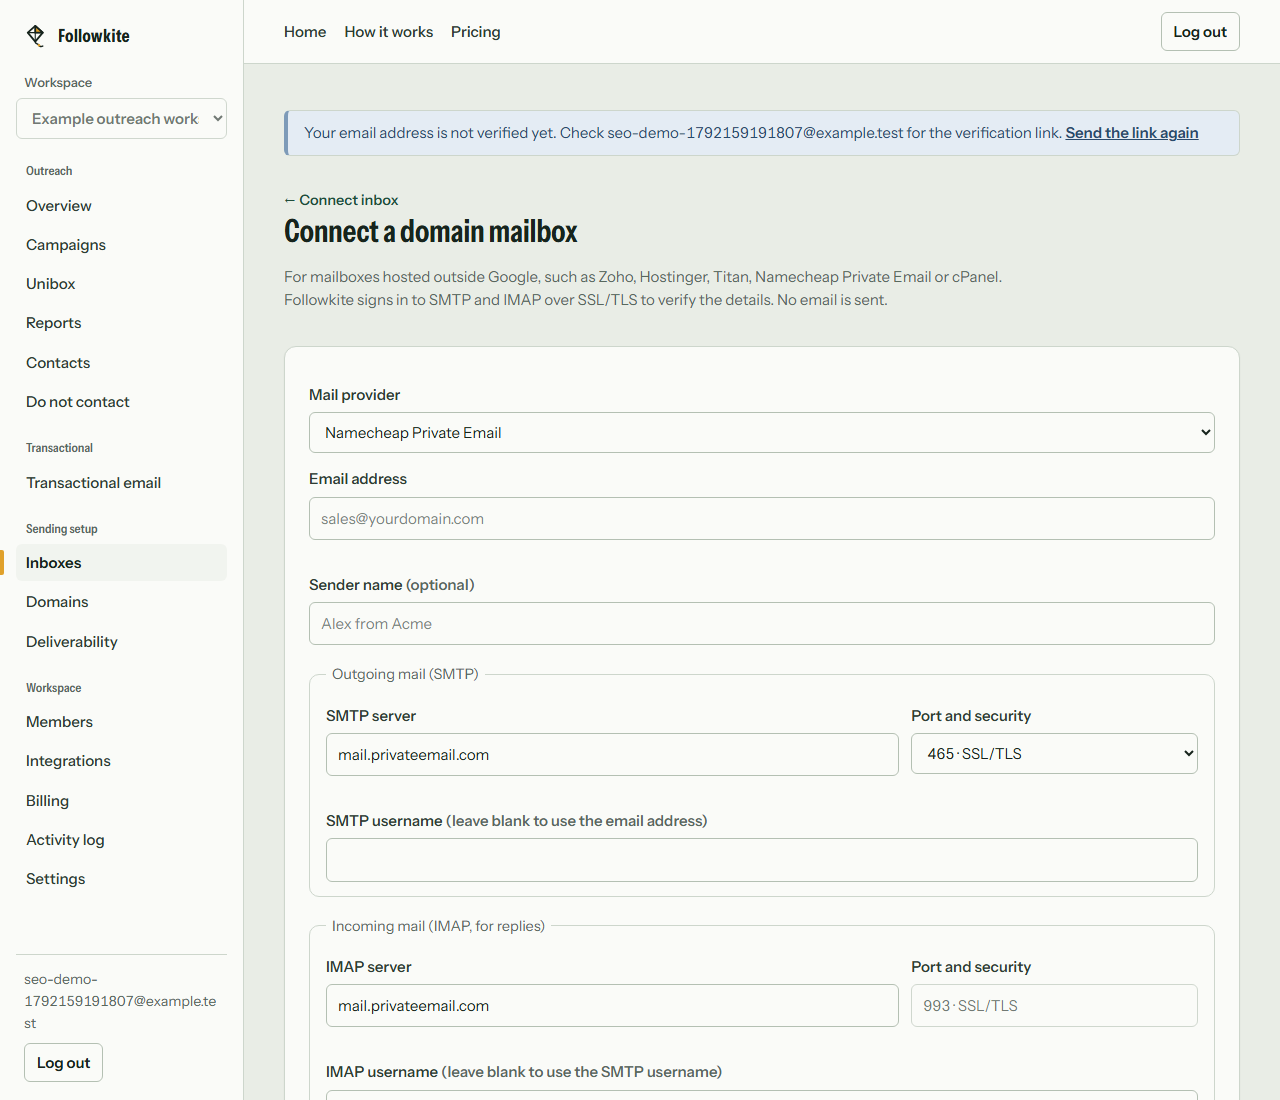Image resolution: width=1280 pixels, height=1100 pixels.
Task: Click the IMAP port 993 SSL/TLS field
Action: (x=1054, y=1006)
